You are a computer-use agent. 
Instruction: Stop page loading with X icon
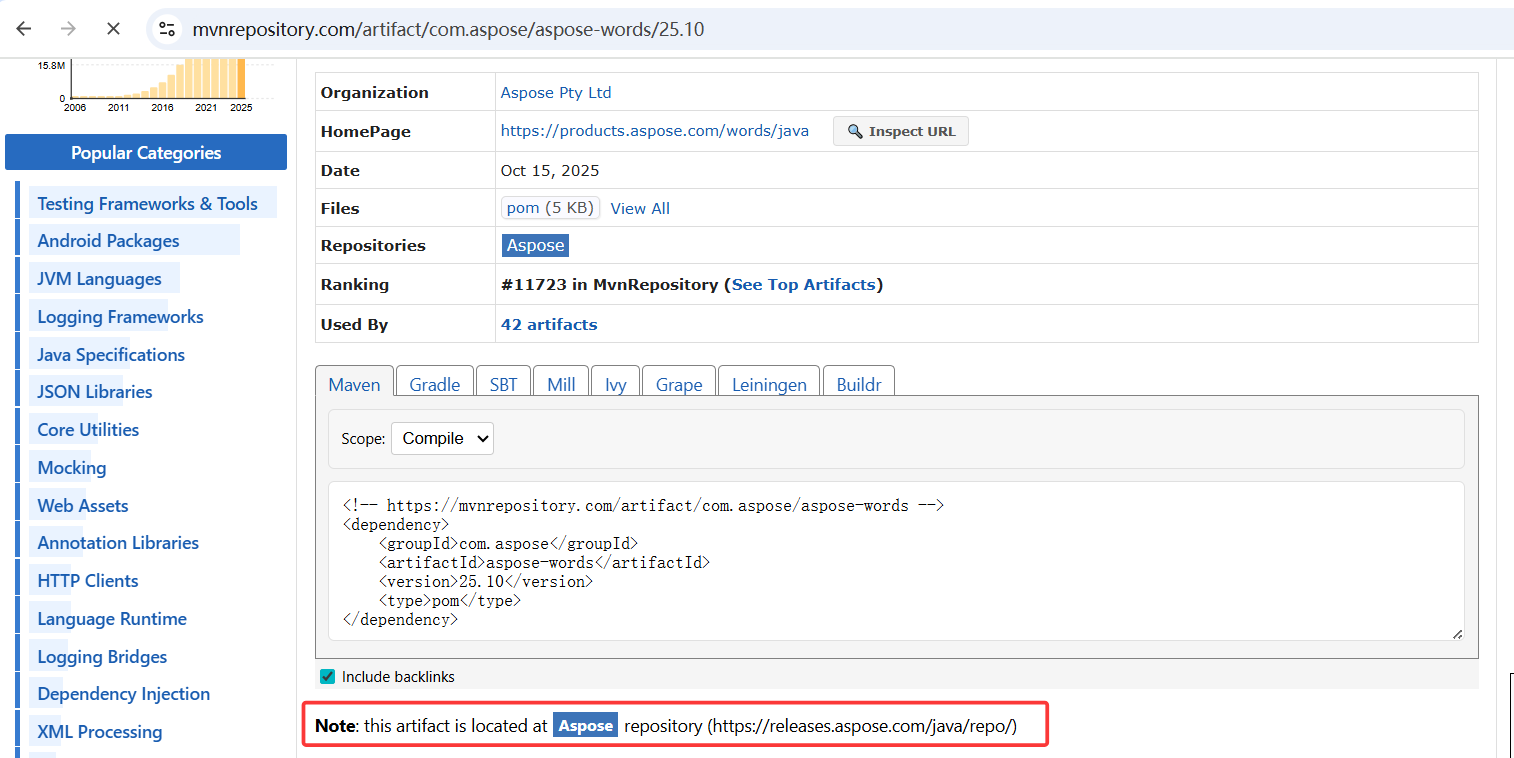[113, 29]
